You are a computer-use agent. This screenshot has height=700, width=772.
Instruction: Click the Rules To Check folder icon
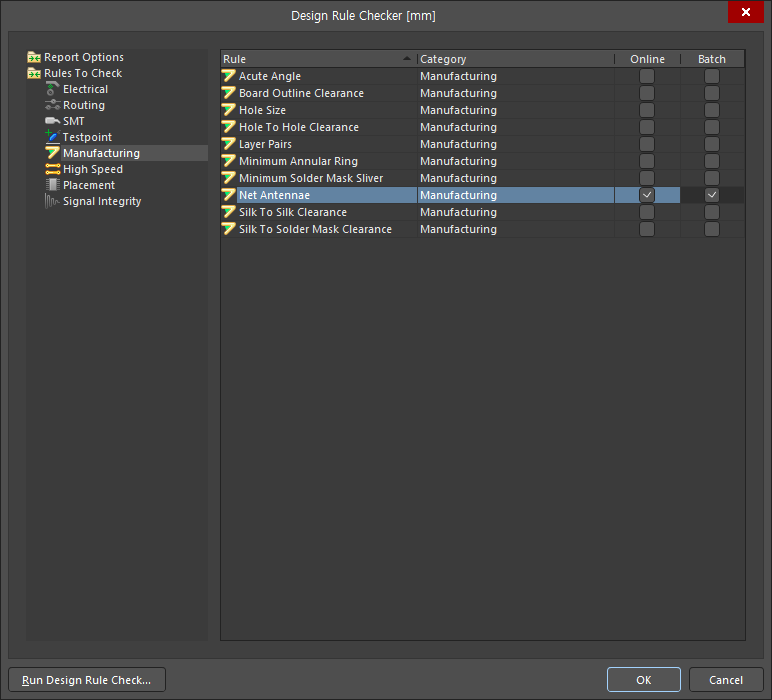tap(34, 73)
